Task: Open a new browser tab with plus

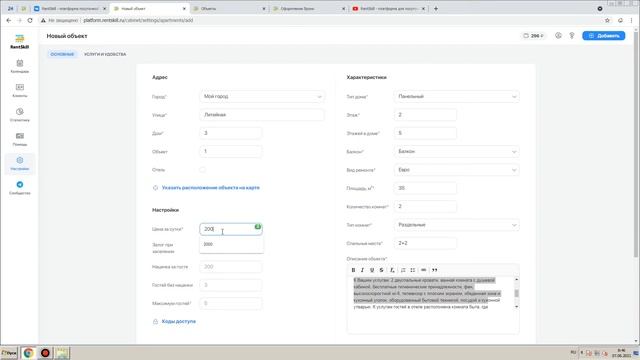Action: [436, 9]
